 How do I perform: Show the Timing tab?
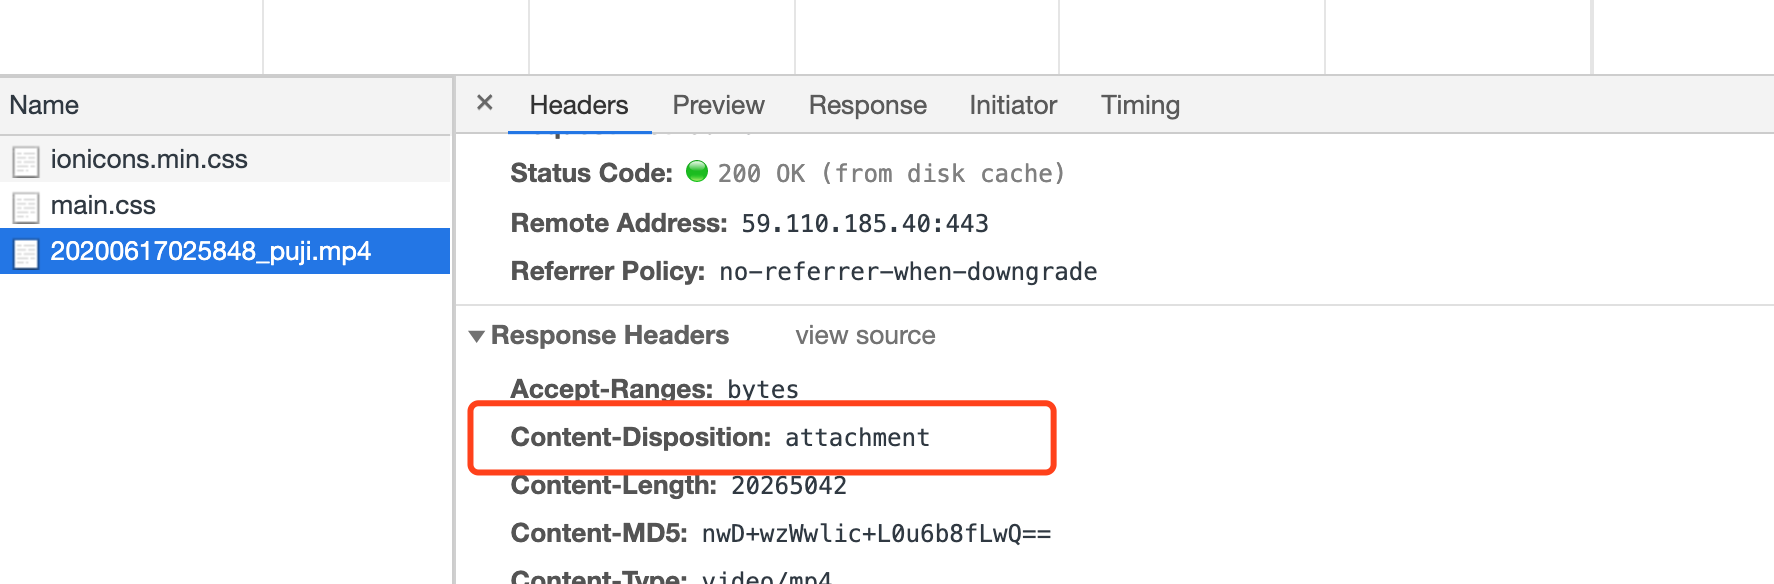[x=1140, y=105]
